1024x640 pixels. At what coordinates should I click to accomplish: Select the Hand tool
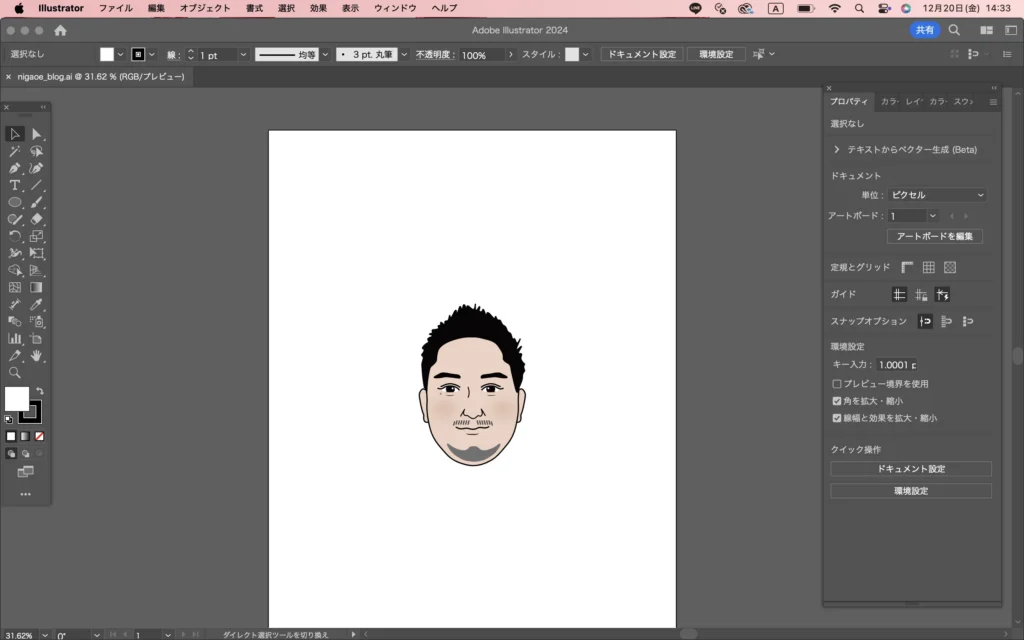(x=37, y=355)
